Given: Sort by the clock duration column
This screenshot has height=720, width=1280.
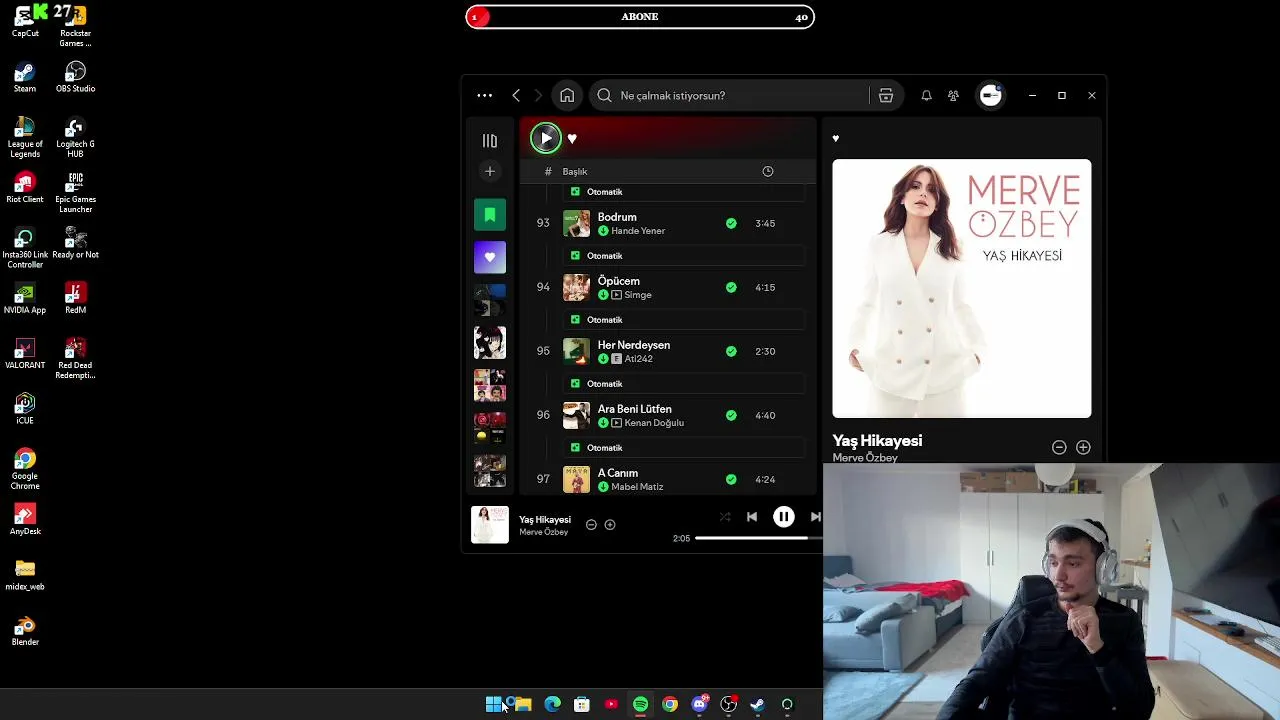Looking at the screenshot, I should pos(768,172).
